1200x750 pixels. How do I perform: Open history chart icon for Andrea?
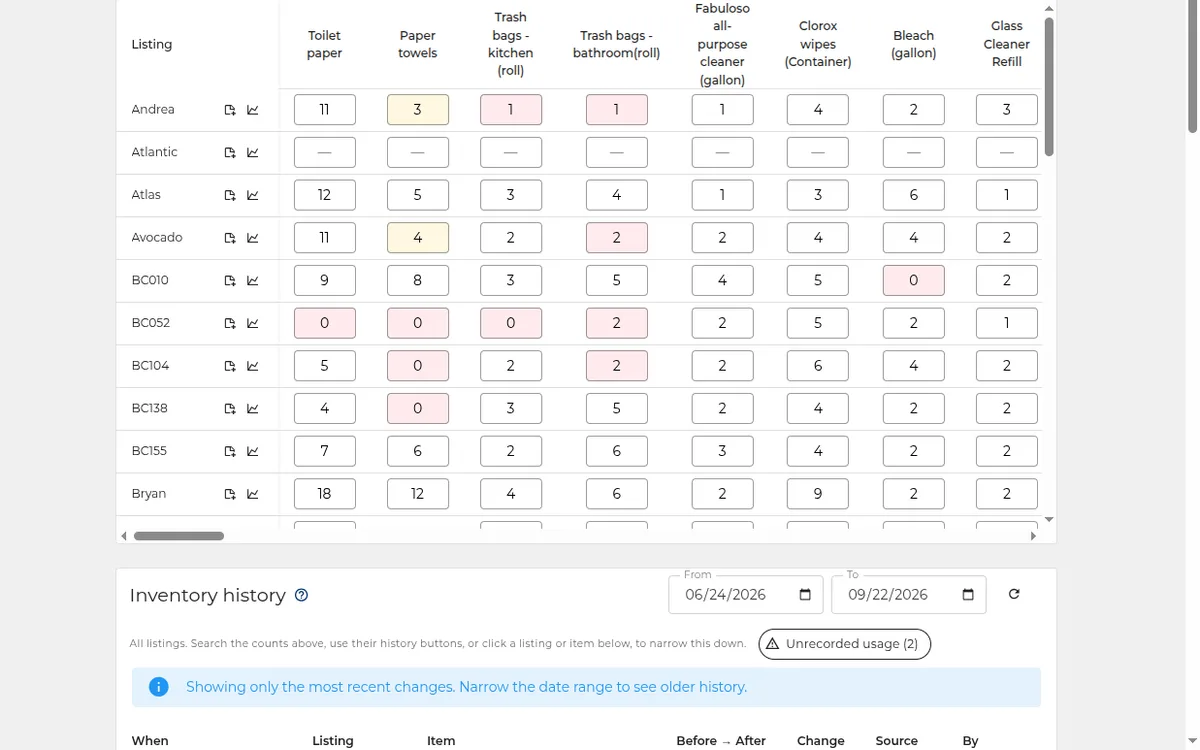pyautogui.click(x=252, y=110)
